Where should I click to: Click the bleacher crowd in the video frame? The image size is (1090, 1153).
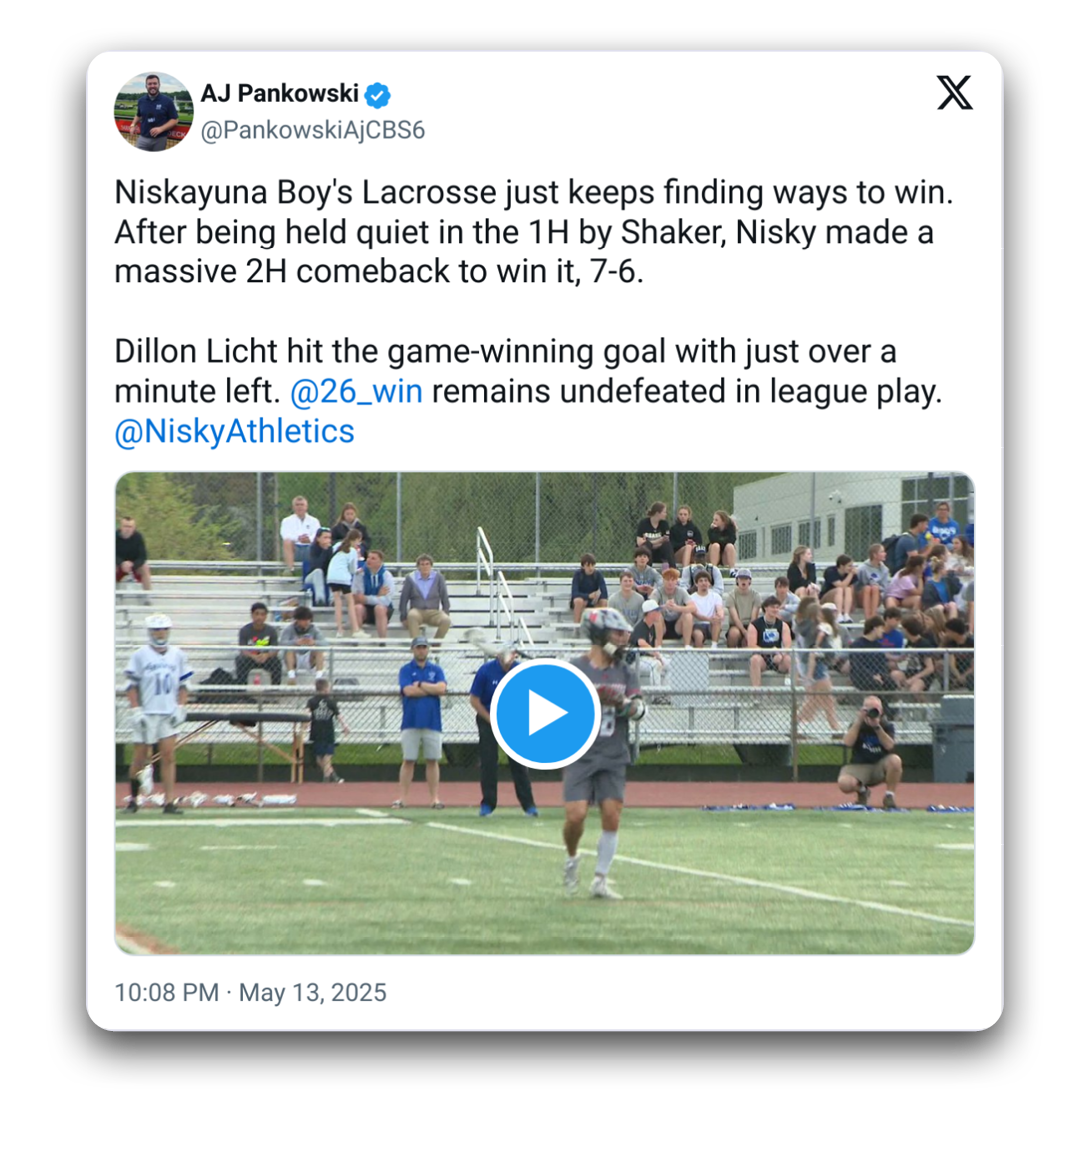(700, 600)
